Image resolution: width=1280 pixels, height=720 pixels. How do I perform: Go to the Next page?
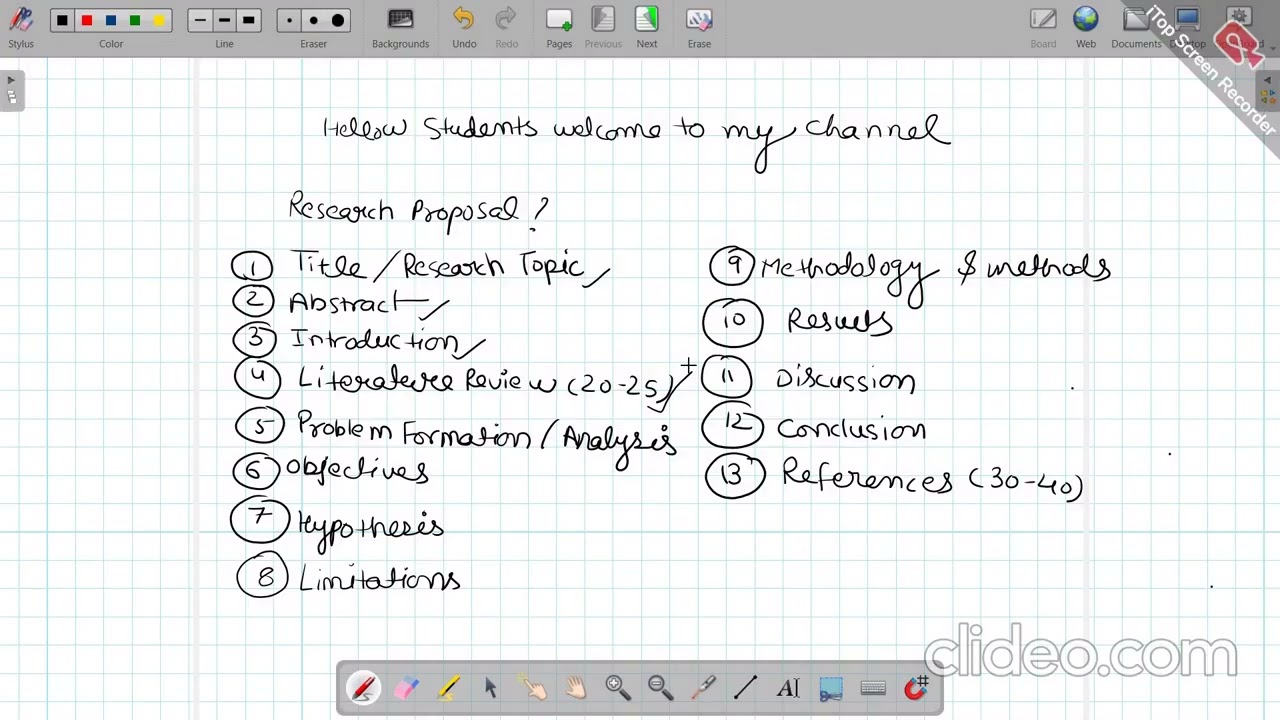coord(647,27)
